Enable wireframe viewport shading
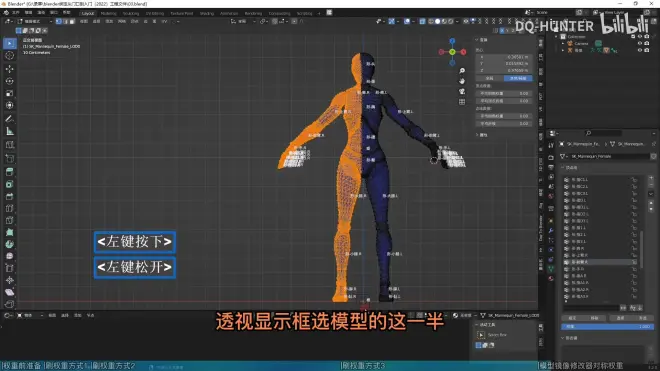The image size is (660, 371). pyautogui.click(x=431, y=21)
